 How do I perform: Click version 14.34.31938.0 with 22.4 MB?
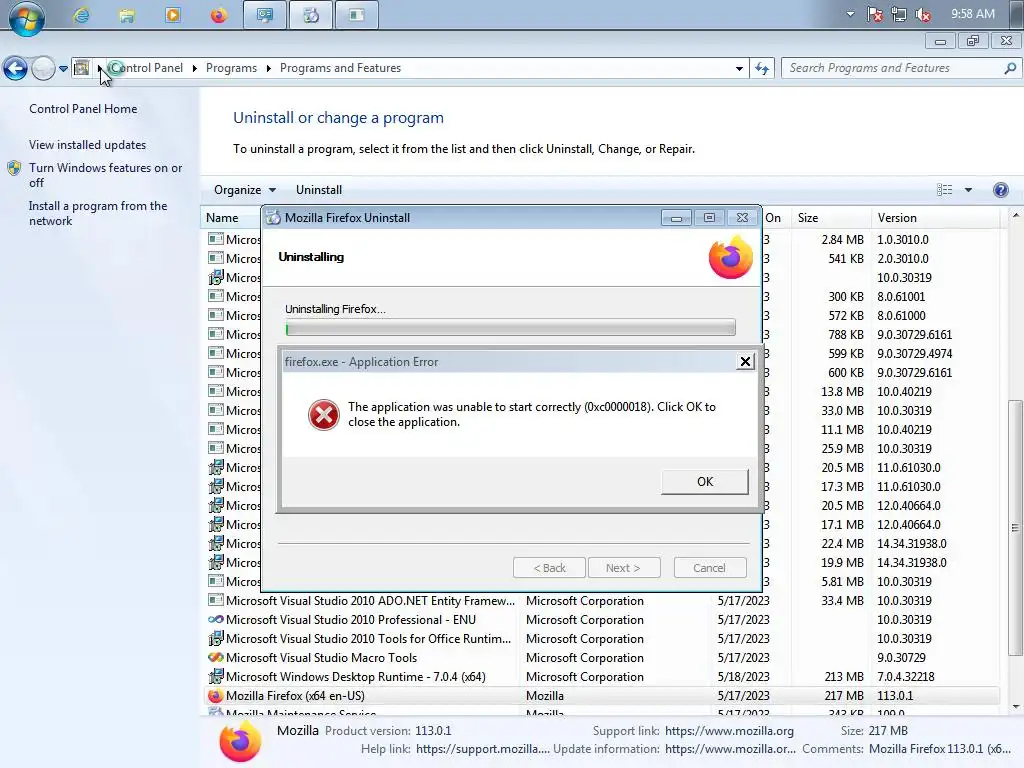tap(912, 544)
